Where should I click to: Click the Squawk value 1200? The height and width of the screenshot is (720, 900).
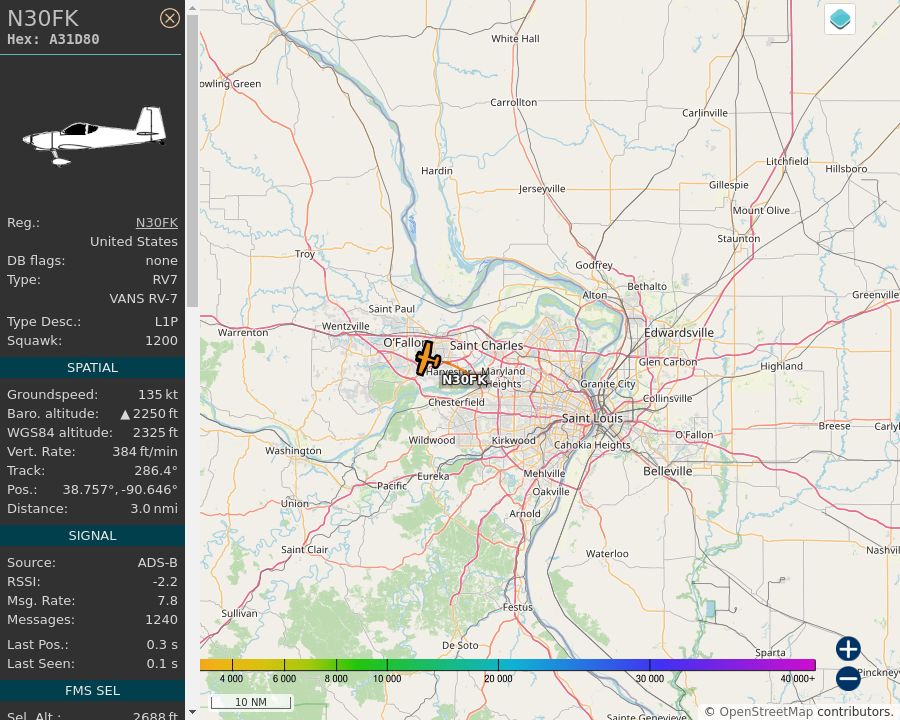(161, 340)
